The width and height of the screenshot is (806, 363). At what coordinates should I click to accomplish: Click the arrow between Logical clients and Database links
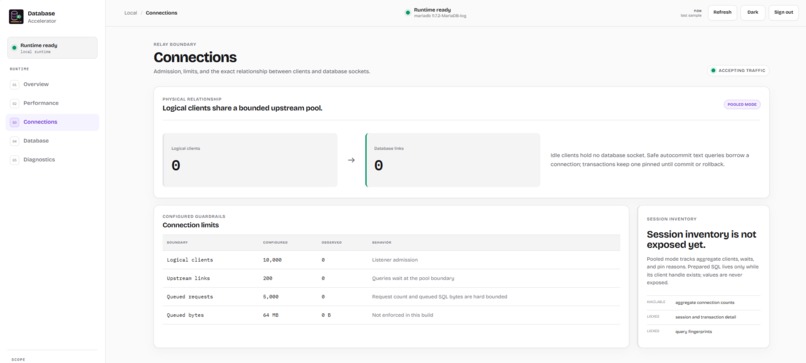click(351, 160)
